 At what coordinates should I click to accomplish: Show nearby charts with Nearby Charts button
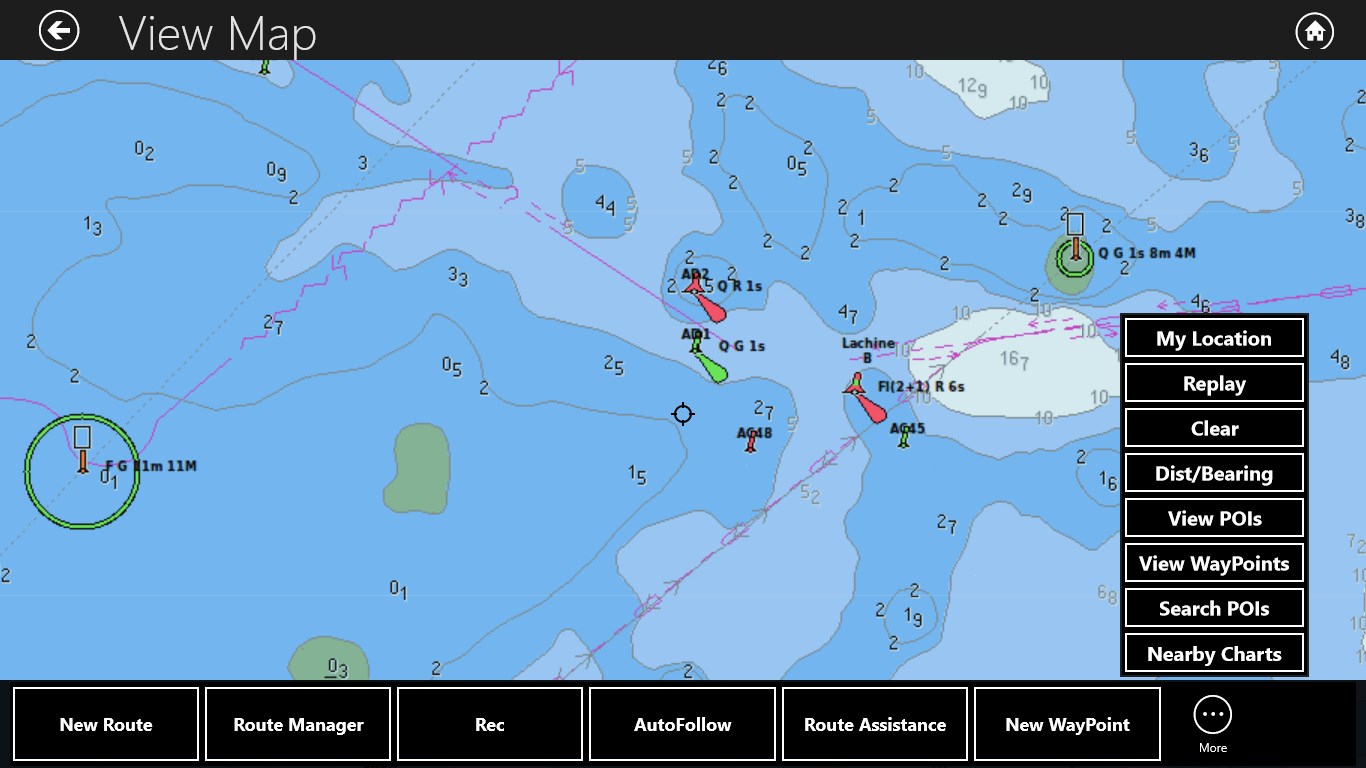tap(1214, 653)
